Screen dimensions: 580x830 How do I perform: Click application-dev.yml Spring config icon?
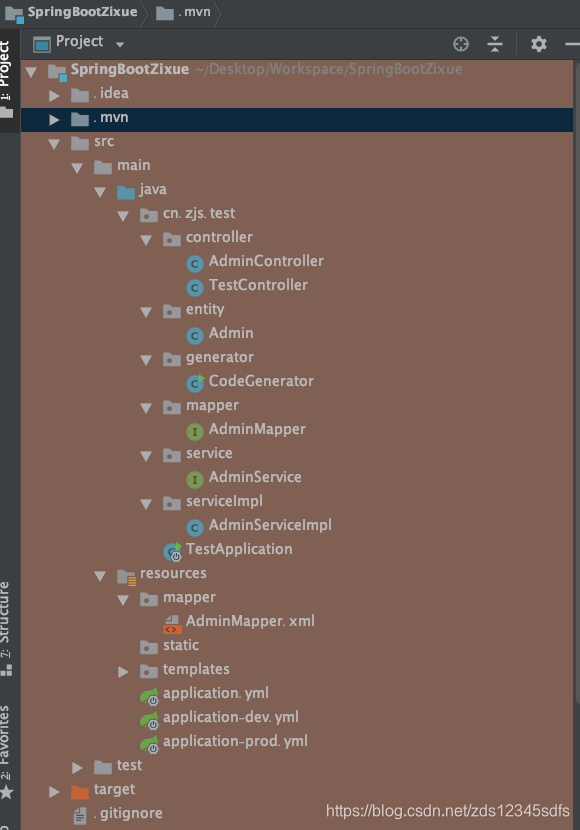point(149,720)
